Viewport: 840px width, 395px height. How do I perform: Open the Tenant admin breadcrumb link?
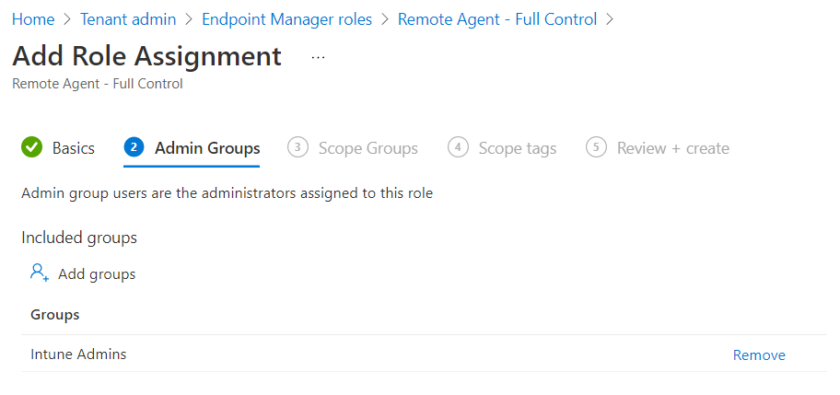tap(128, 20)
